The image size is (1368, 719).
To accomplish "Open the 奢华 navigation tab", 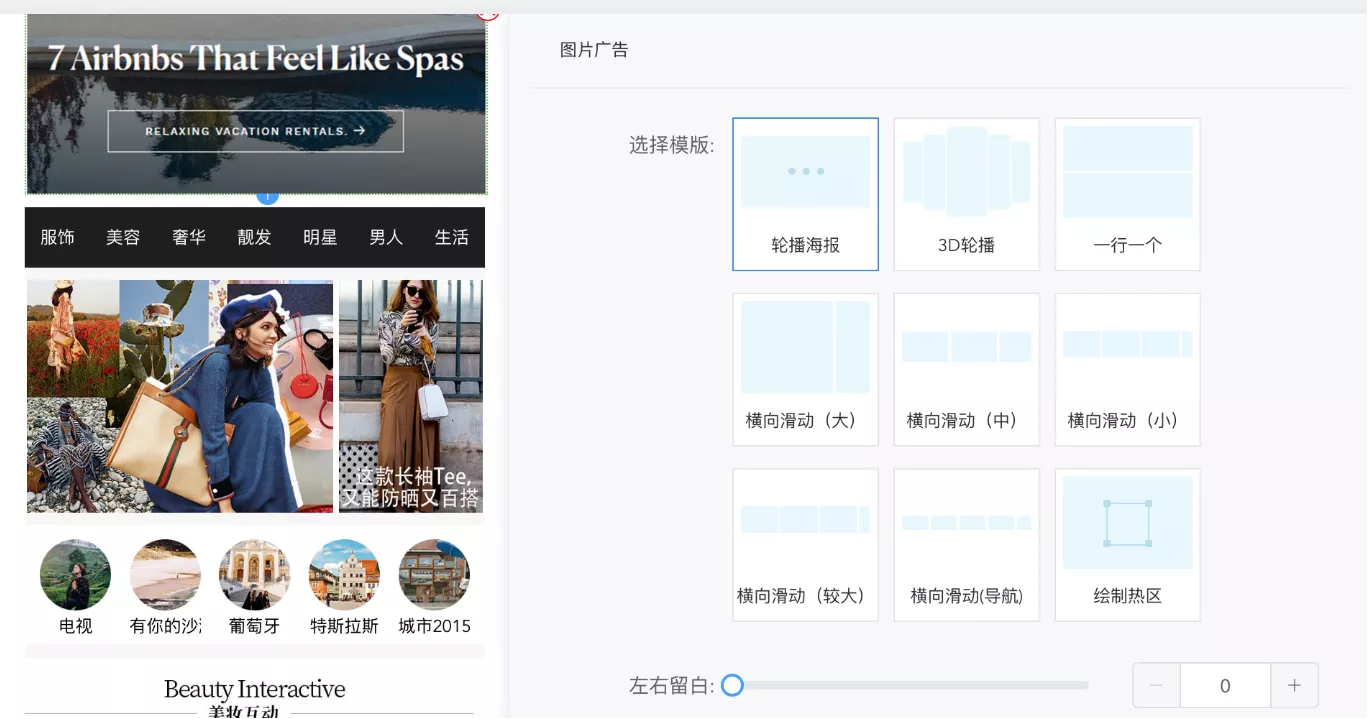I will [x=189, y=237].
